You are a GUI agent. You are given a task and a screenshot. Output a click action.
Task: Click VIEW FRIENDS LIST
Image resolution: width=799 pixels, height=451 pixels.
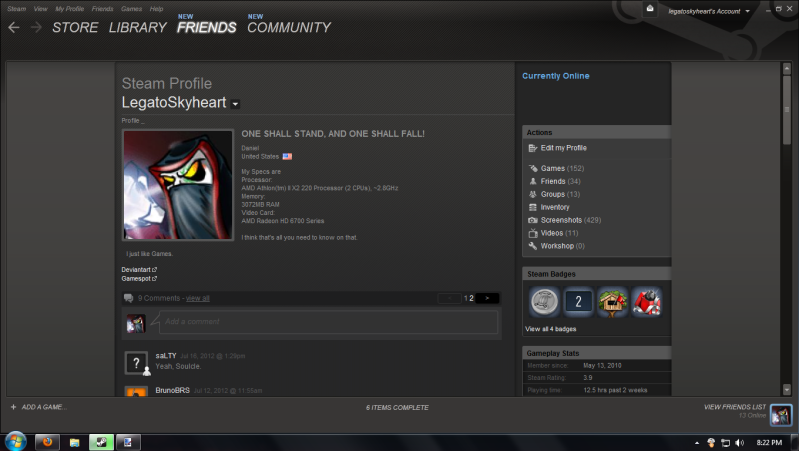click(x=735, y=407)
